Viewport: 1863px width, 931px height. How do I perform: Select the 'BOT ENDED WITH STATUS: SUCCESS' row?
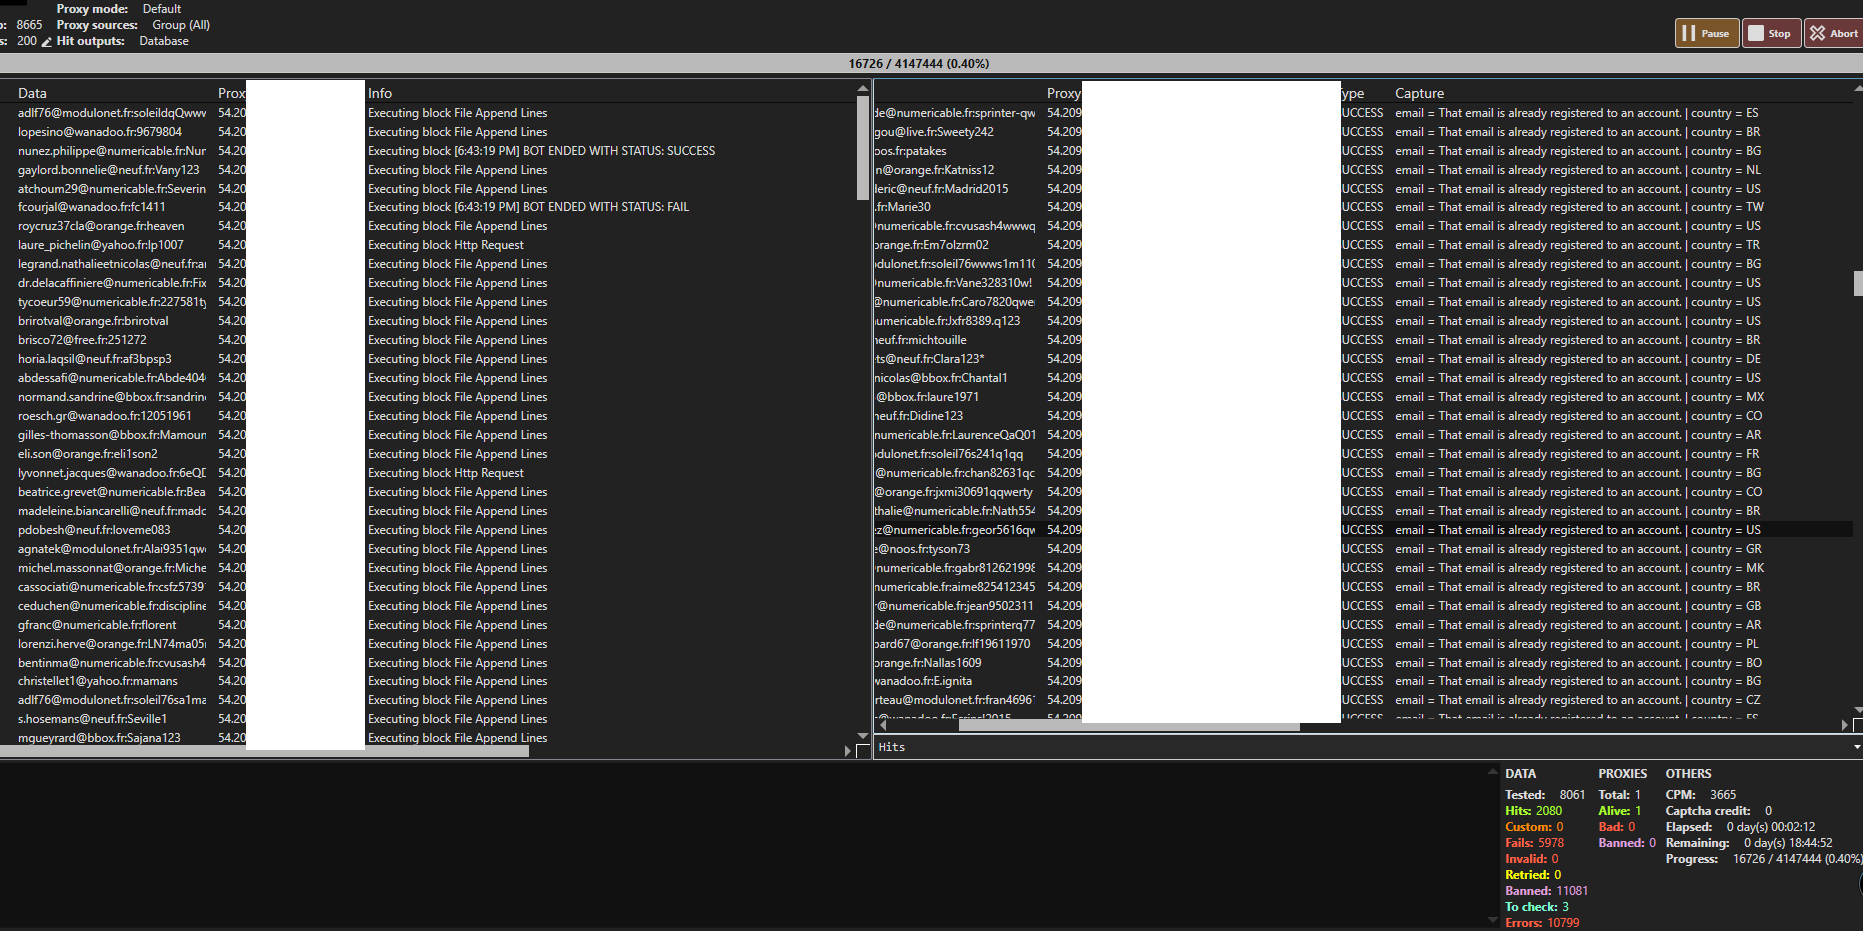coord(428,151)
